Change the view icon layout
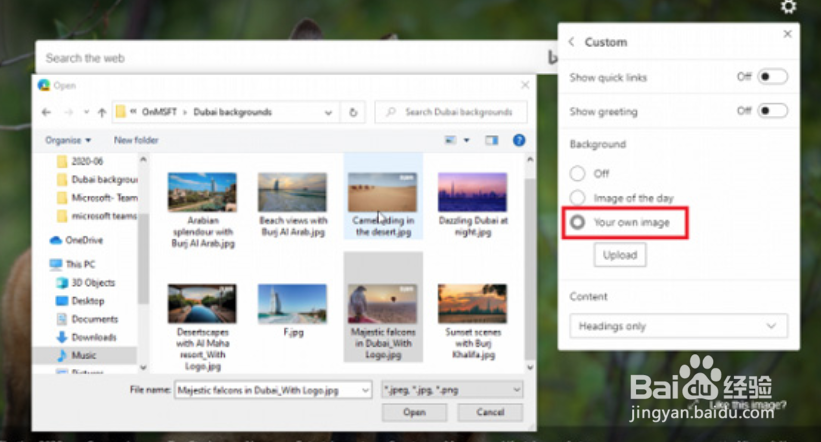The width and height of the screenshot is (821, 442). click(x=450, y=140)
